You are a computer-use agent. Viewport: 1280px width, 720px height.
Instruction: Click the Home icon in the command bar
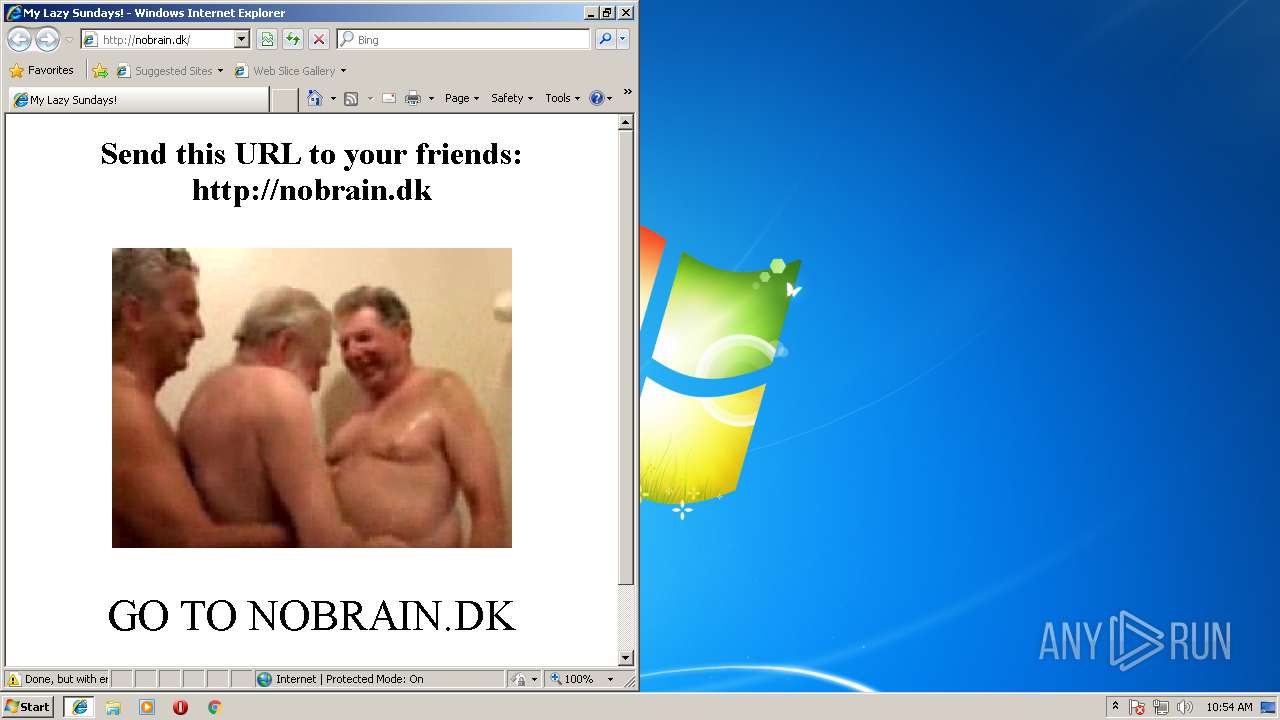pos(315,98)
